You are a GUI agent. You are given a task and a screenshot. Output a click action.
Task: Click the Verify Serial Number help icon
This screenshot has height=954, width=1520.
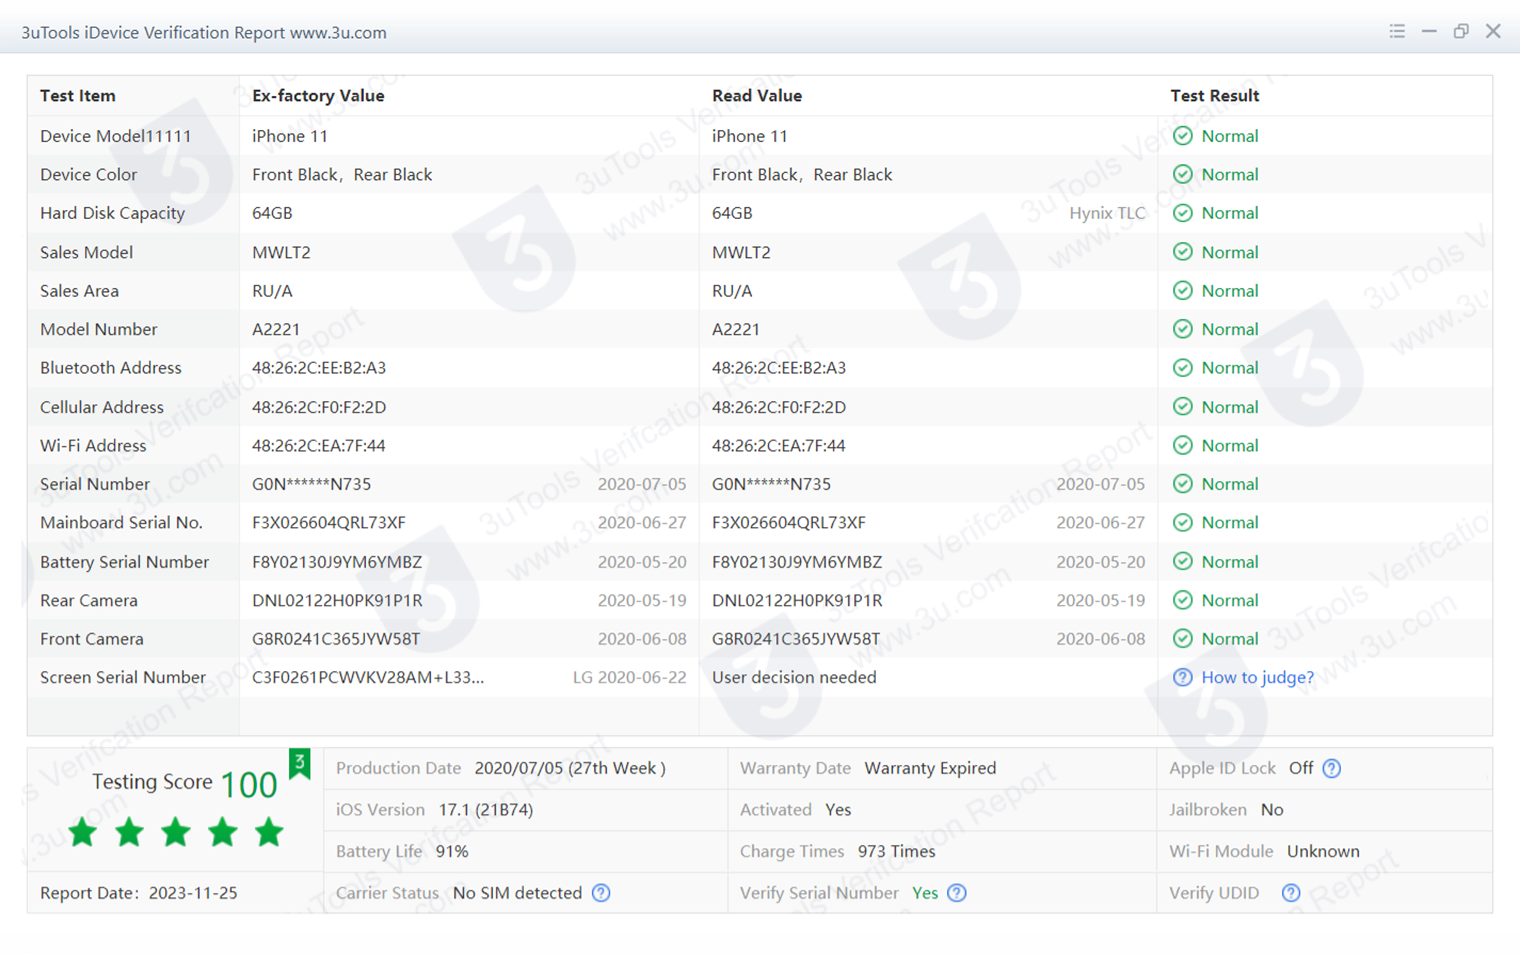tap(957, 893)
